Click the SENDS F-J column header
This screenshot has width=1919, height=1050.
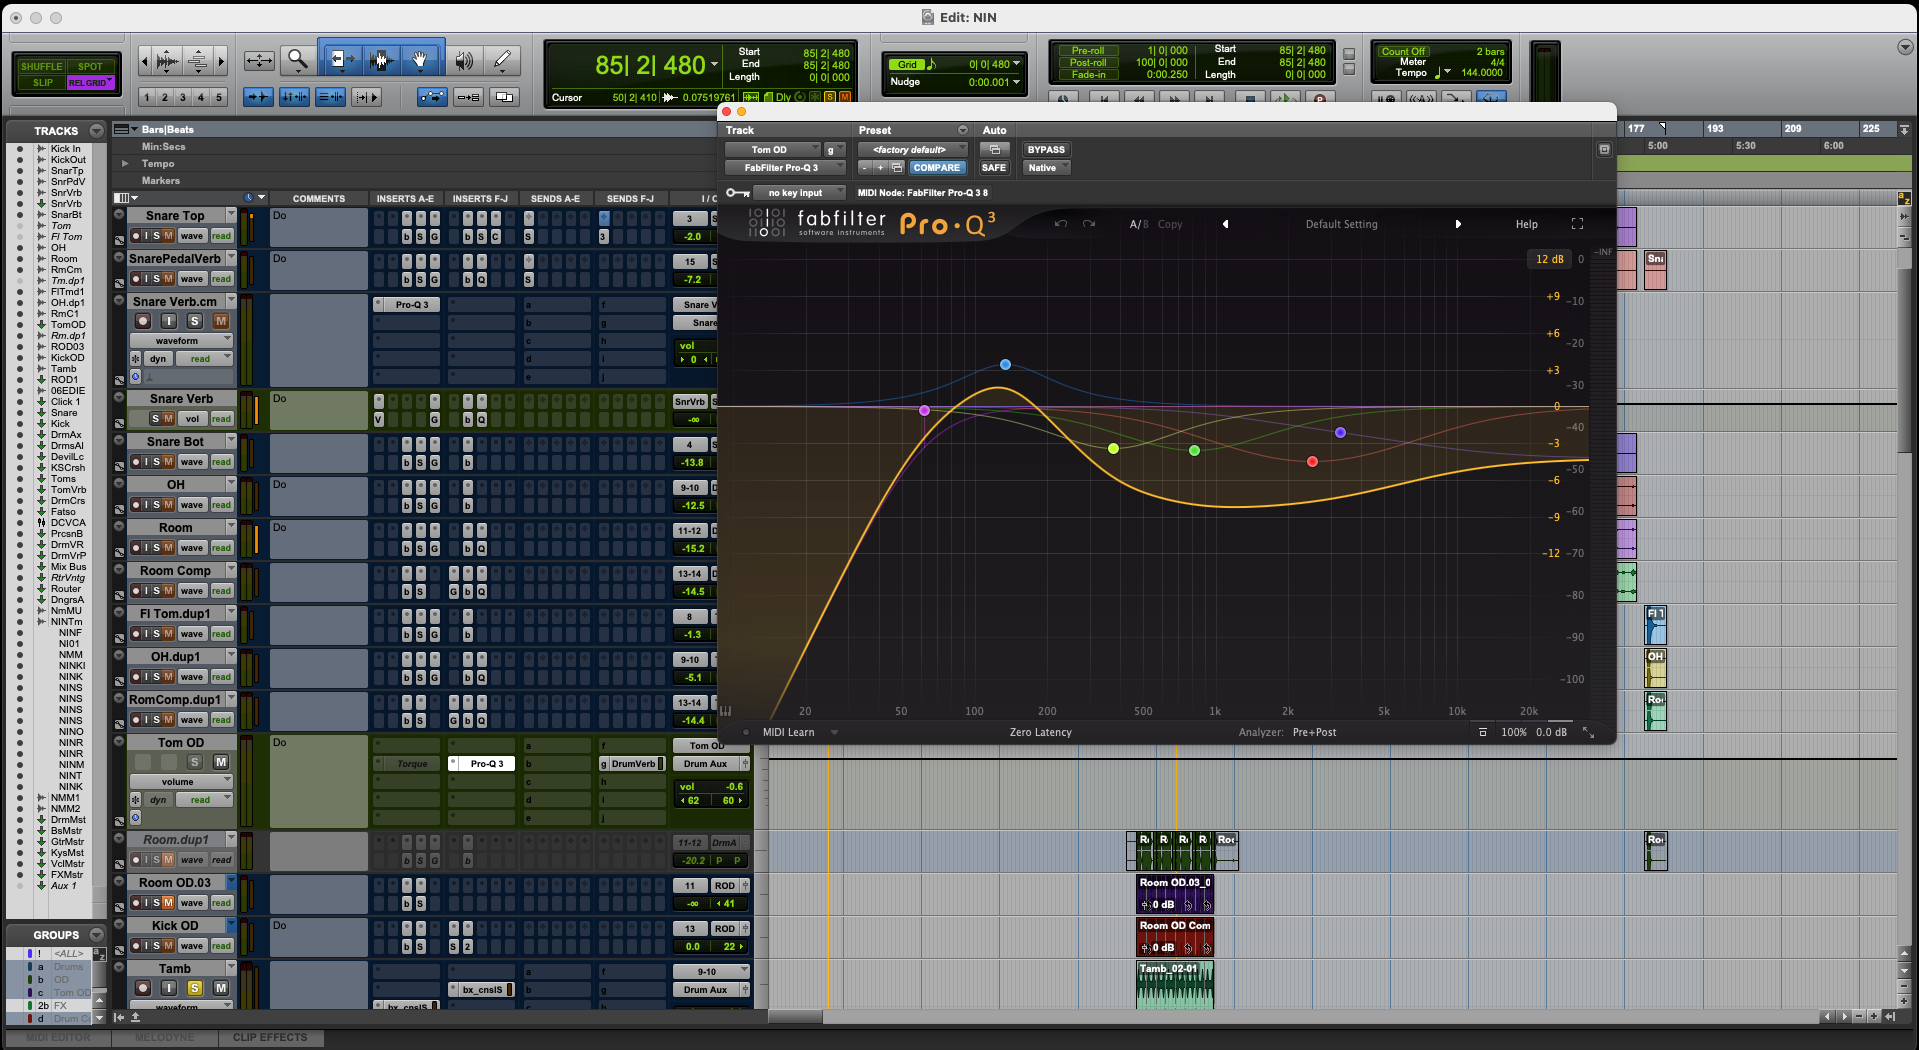630,199
